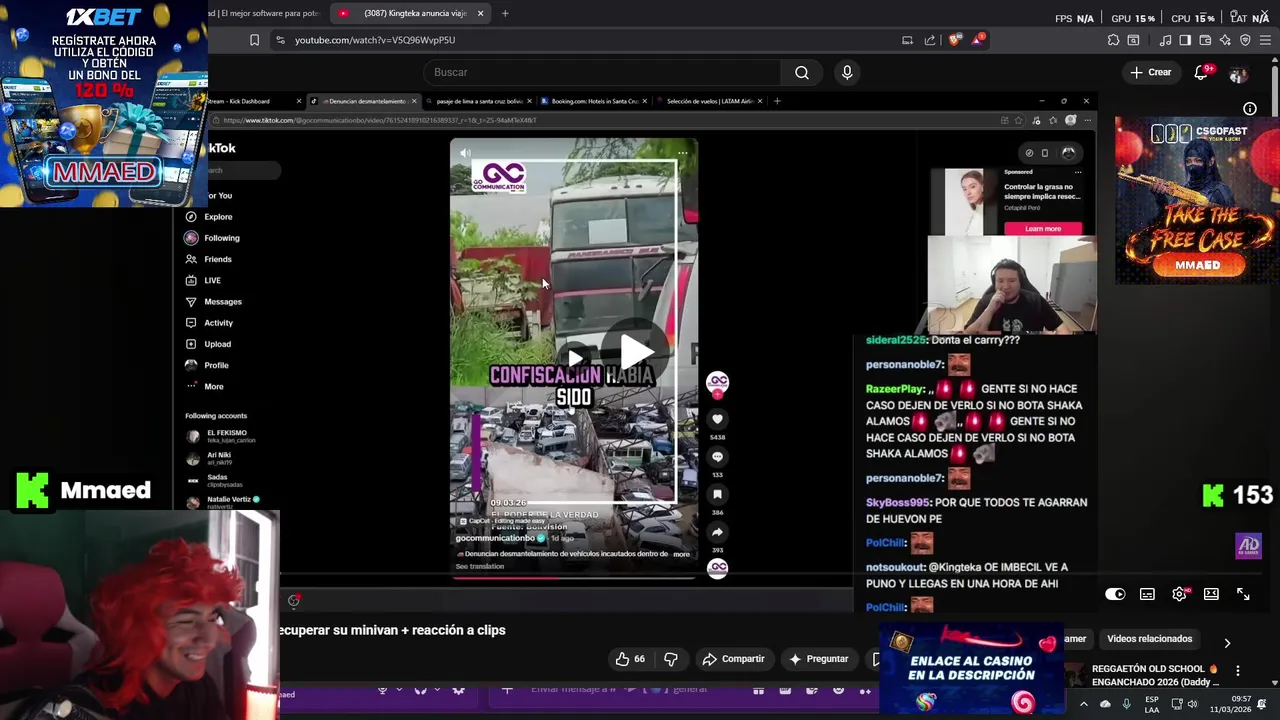This screenshot has width=1280, height=720.
Task: Open the browser extensions puzzle icon
Action: (x=1113, y=40)
